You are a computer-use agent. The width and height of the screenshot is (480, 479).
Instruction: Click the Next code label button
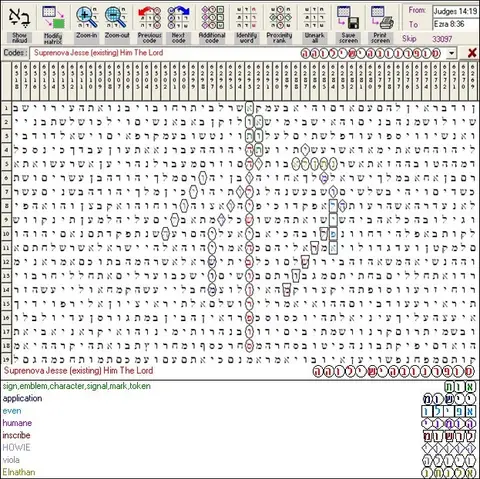(x=178, y=38)
